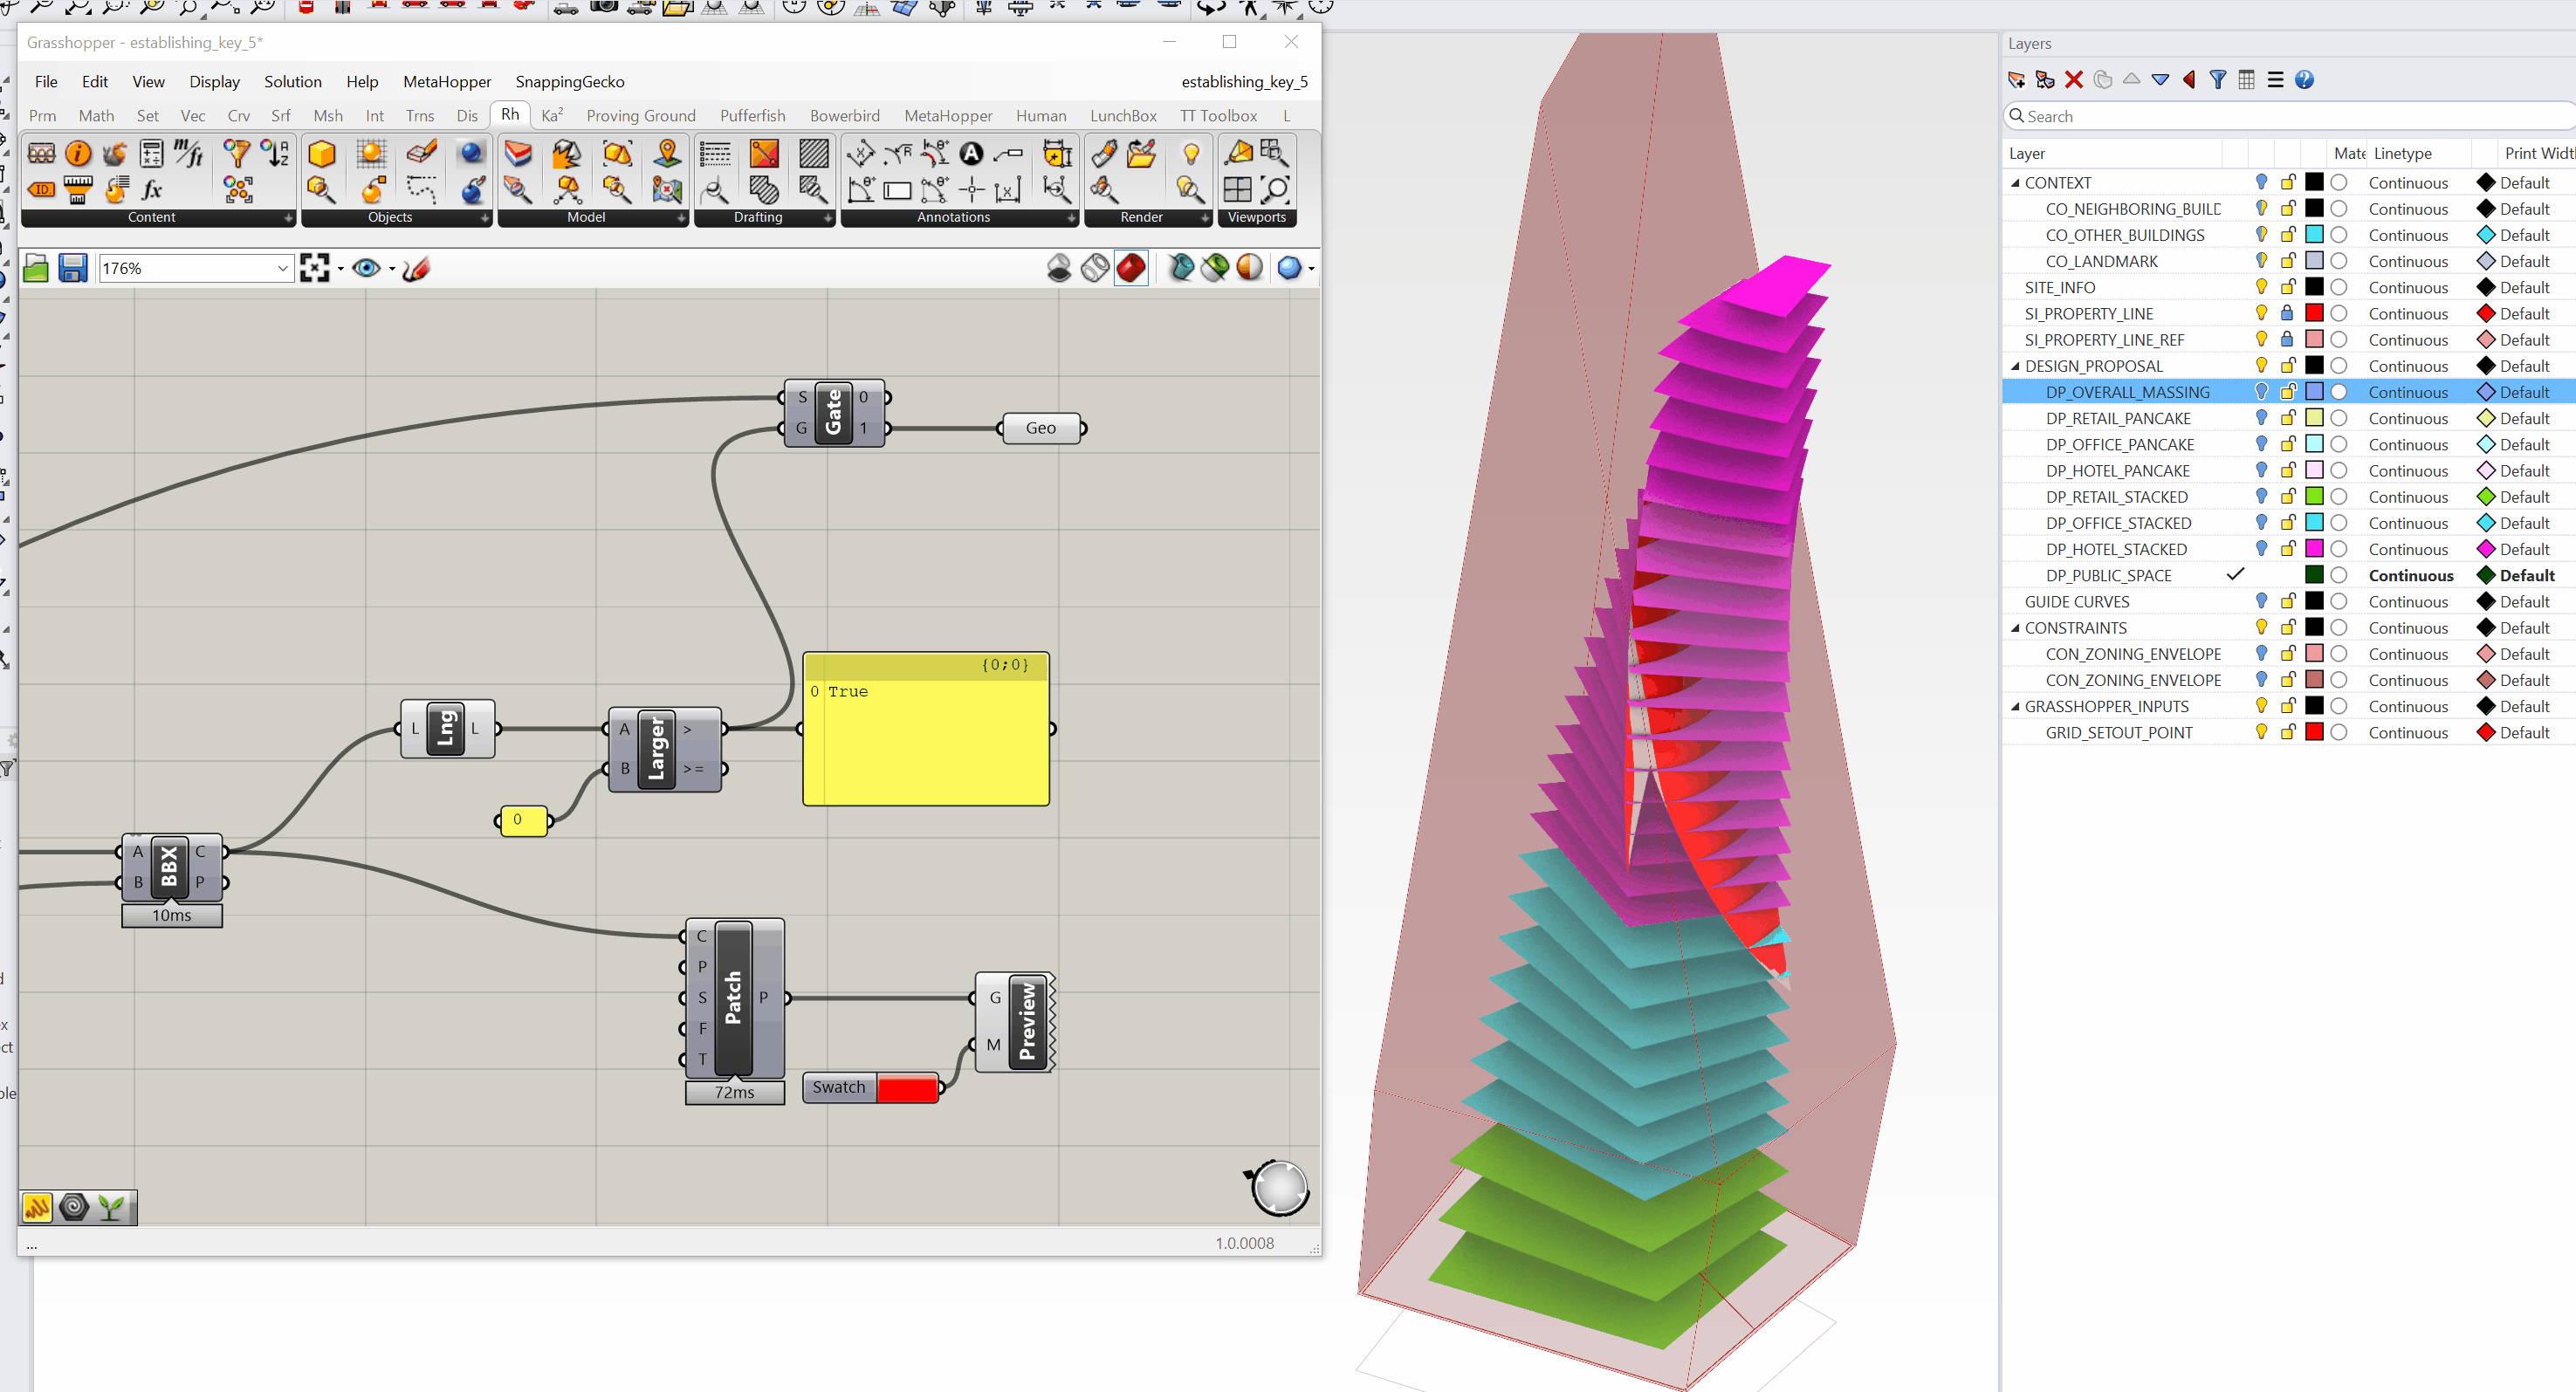Image resolution: width=2576 pixels, height=1392 pixels.
Task: Toggle lock on SI_PROPERTY_LINE layer
Action: pos(2287,313)
